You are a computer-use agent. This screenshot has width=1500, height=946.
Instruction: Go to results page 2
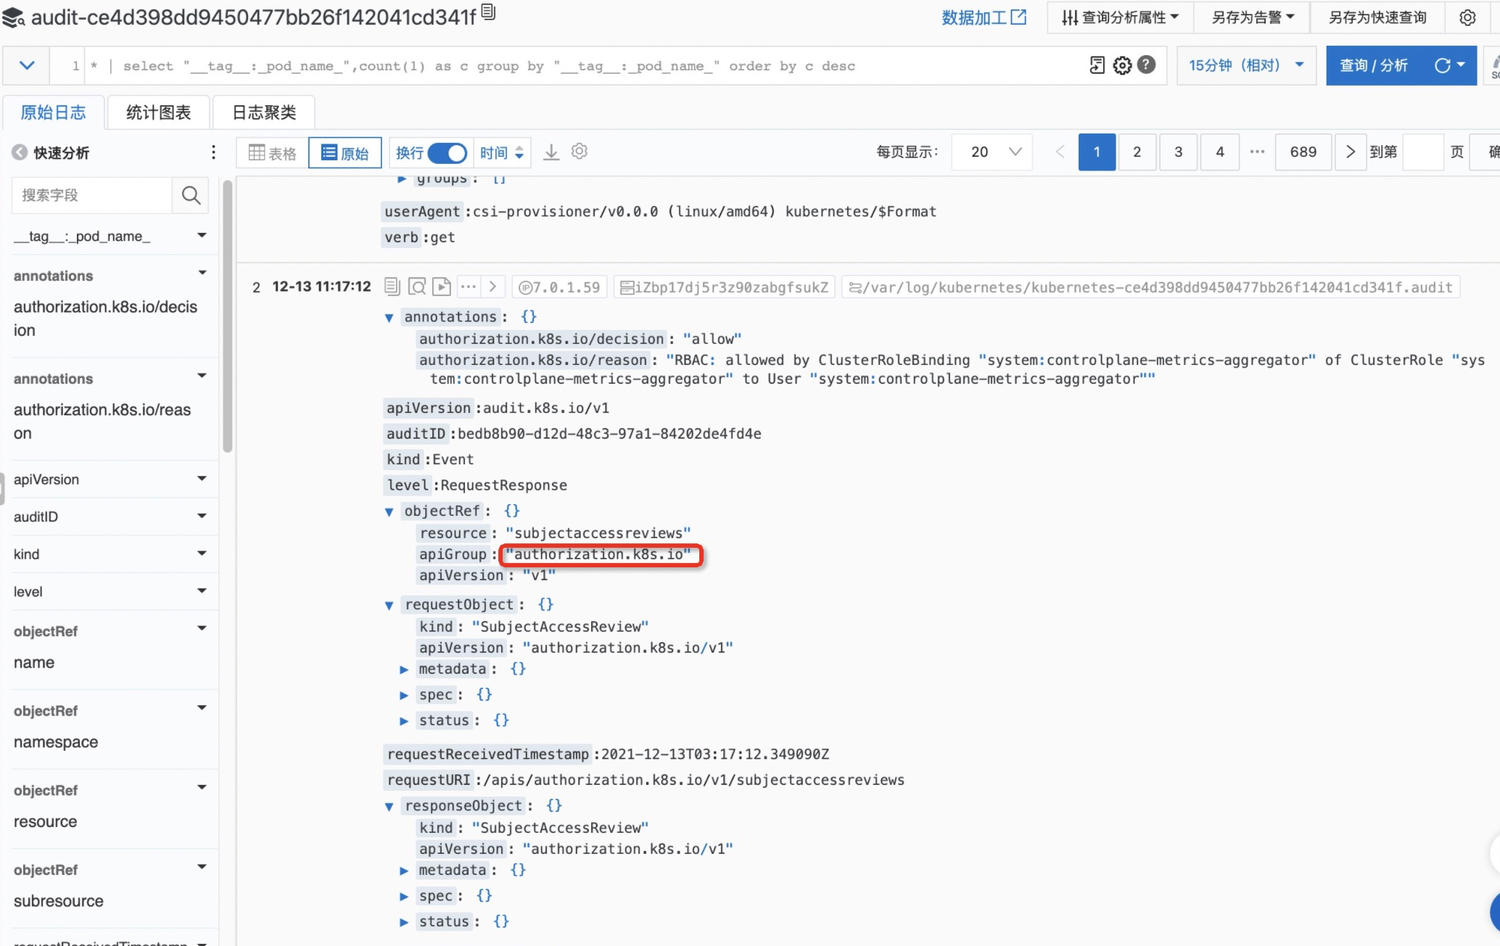[1137, 152]
